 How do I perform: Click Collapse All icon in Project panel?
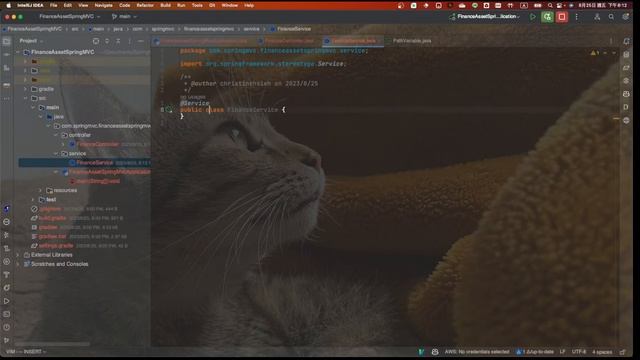pyautogui.click(x=118, y=41)
